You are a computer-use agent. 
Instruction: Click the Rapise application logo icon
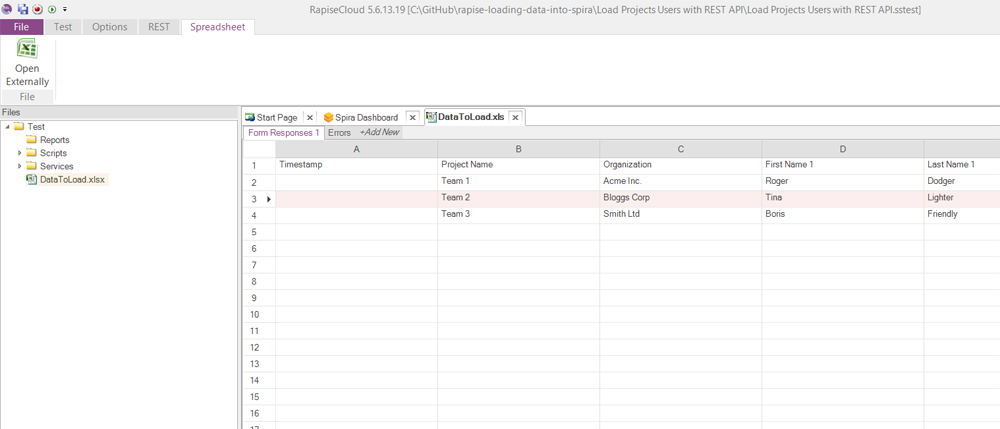[8, 8]
